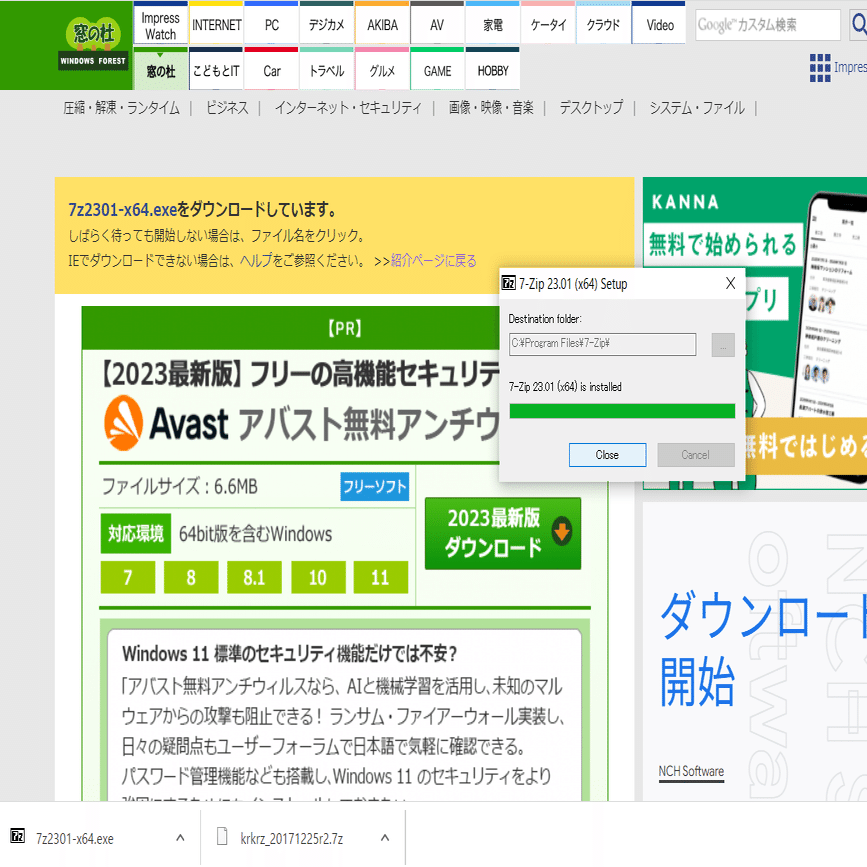Open the グルメ site tab

tap(382, 70)
